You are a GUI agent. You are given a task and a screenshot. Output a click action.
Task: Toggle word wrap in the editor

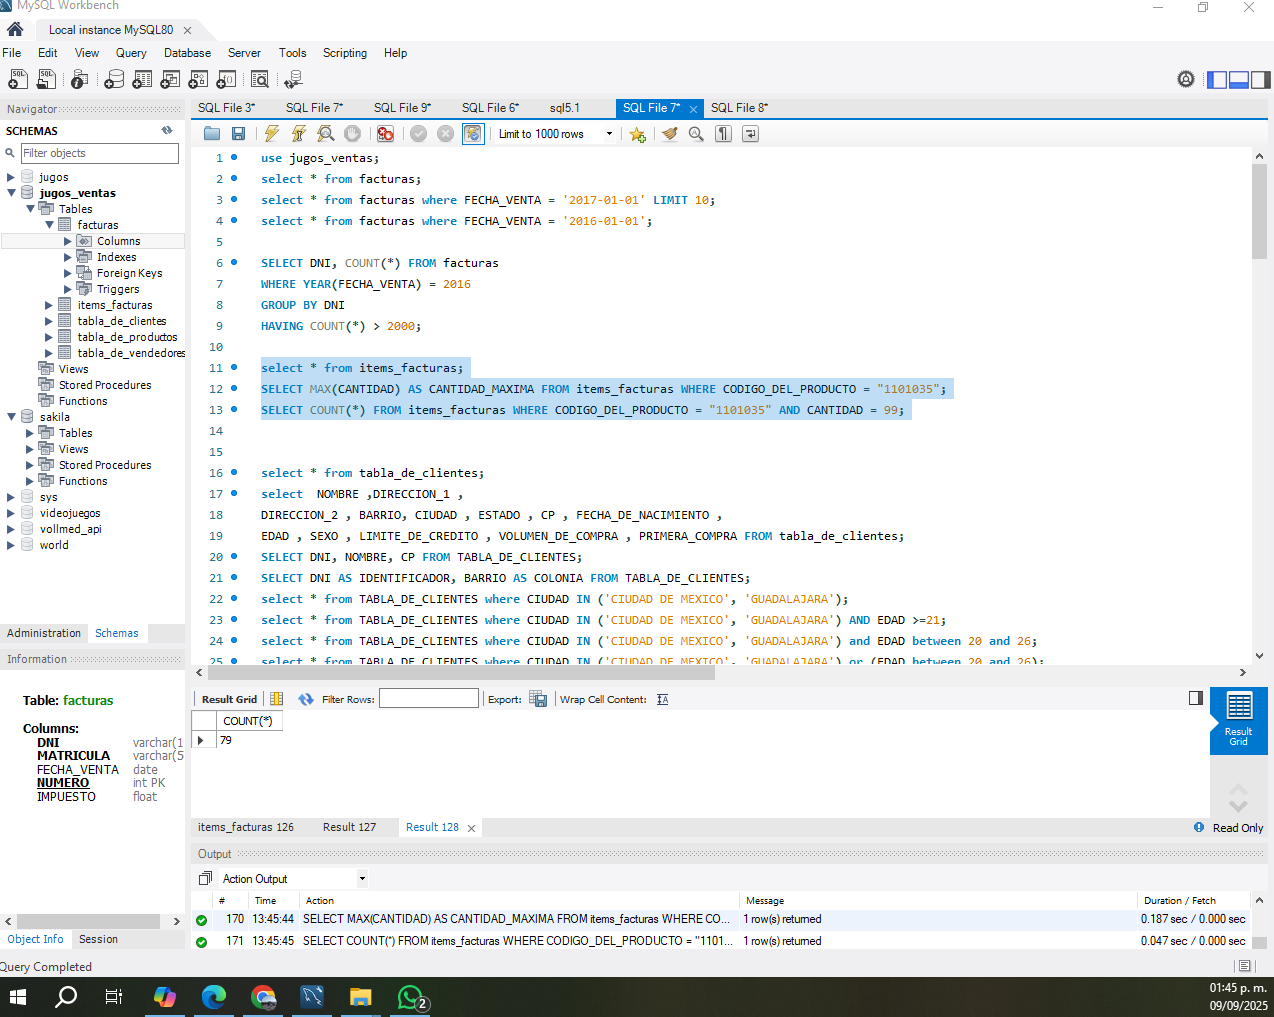coord(750,134)
